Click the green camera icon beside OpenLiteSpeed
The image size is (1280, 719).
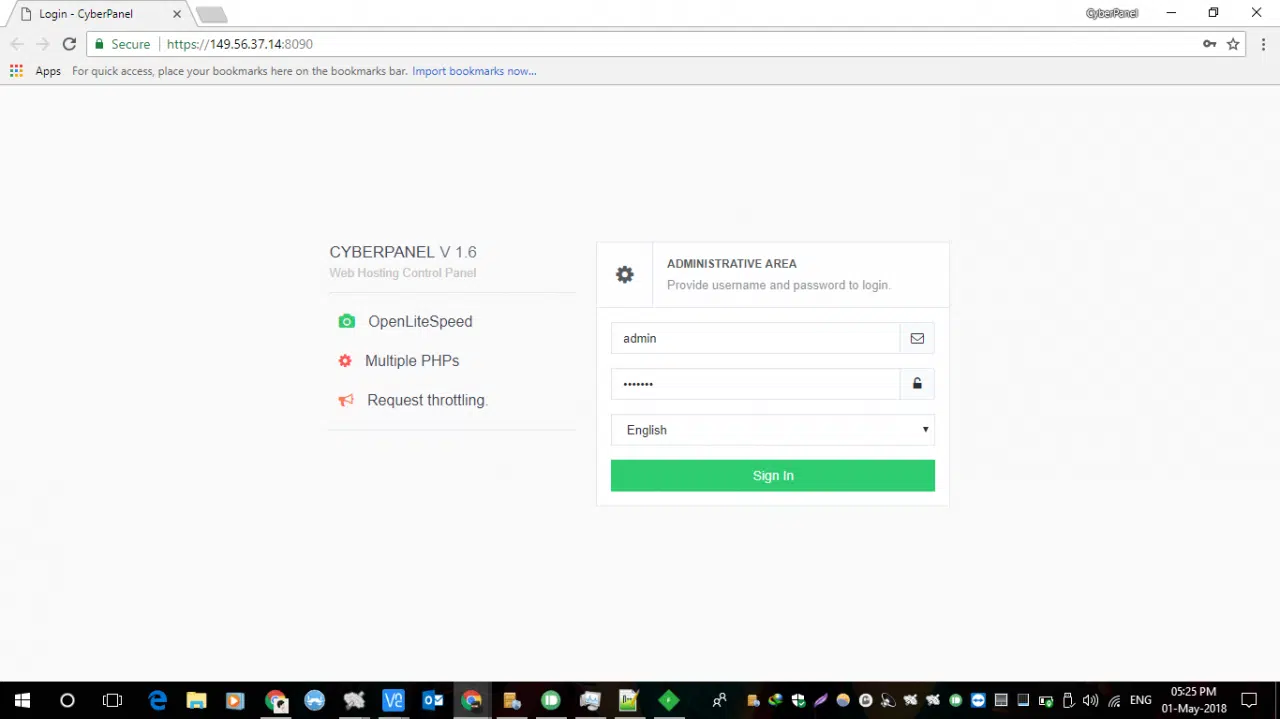click(346, 321)
